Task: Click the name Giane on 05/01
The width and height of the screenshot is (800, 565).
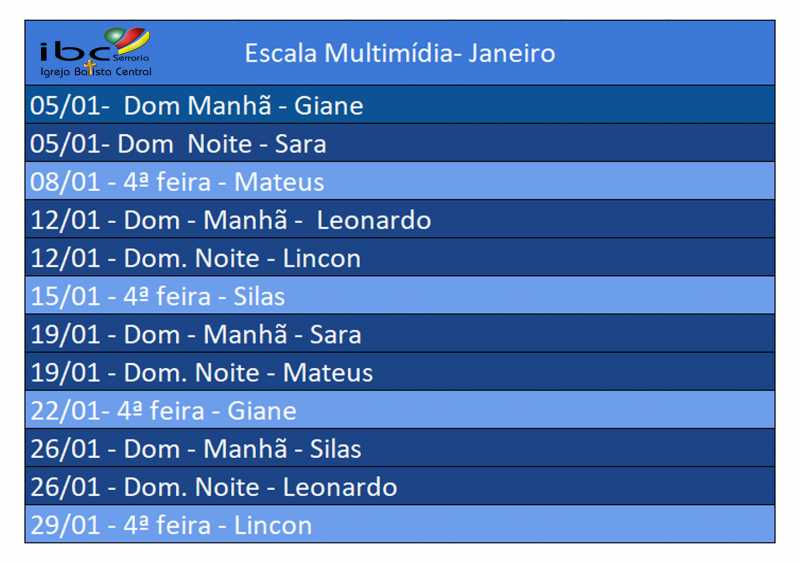Action: click(x=329, y=106)
